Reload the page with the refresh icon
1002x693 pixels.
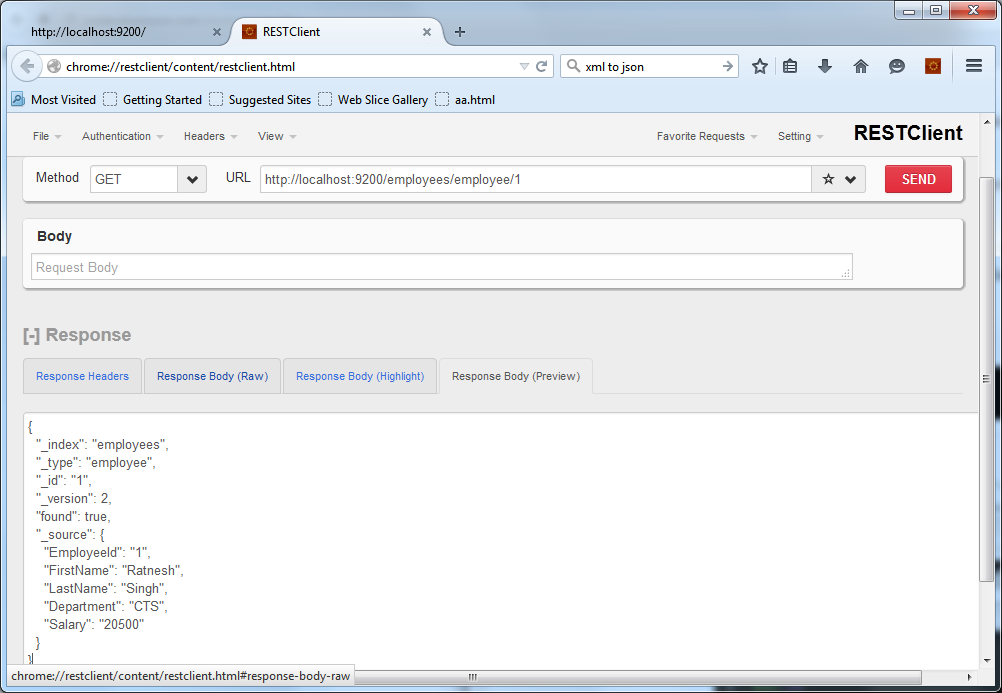coord(541,66)
